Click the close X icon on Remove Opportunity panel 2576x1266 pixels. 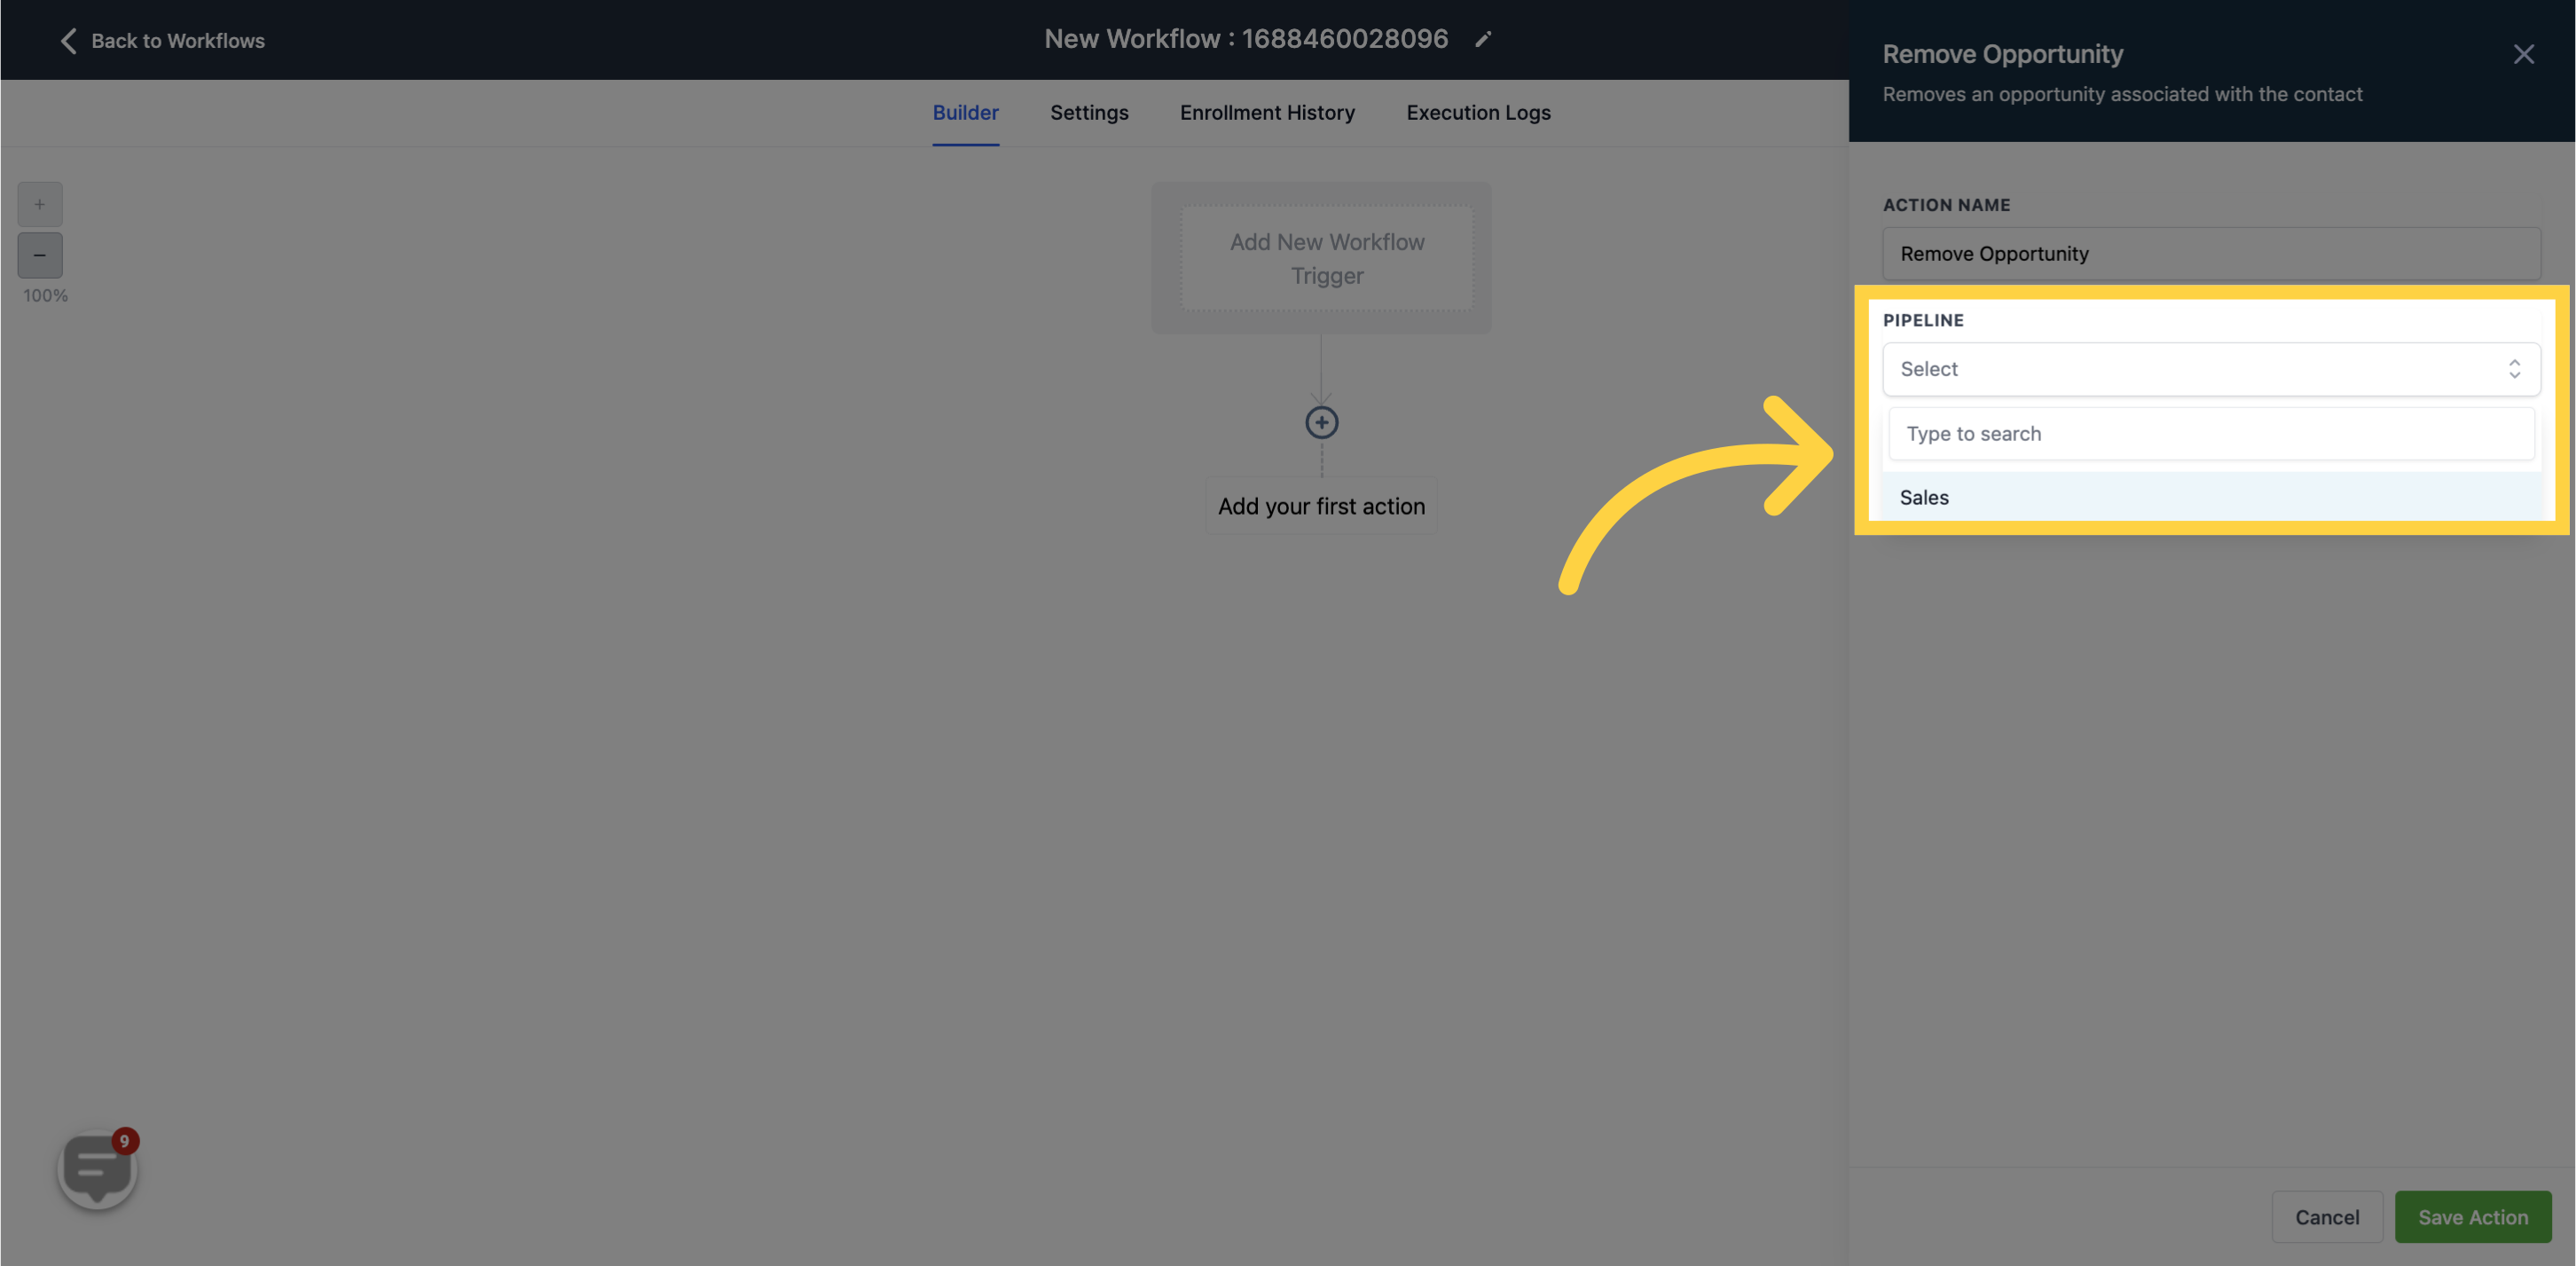pyautogui.click(x=2524, y=54)
